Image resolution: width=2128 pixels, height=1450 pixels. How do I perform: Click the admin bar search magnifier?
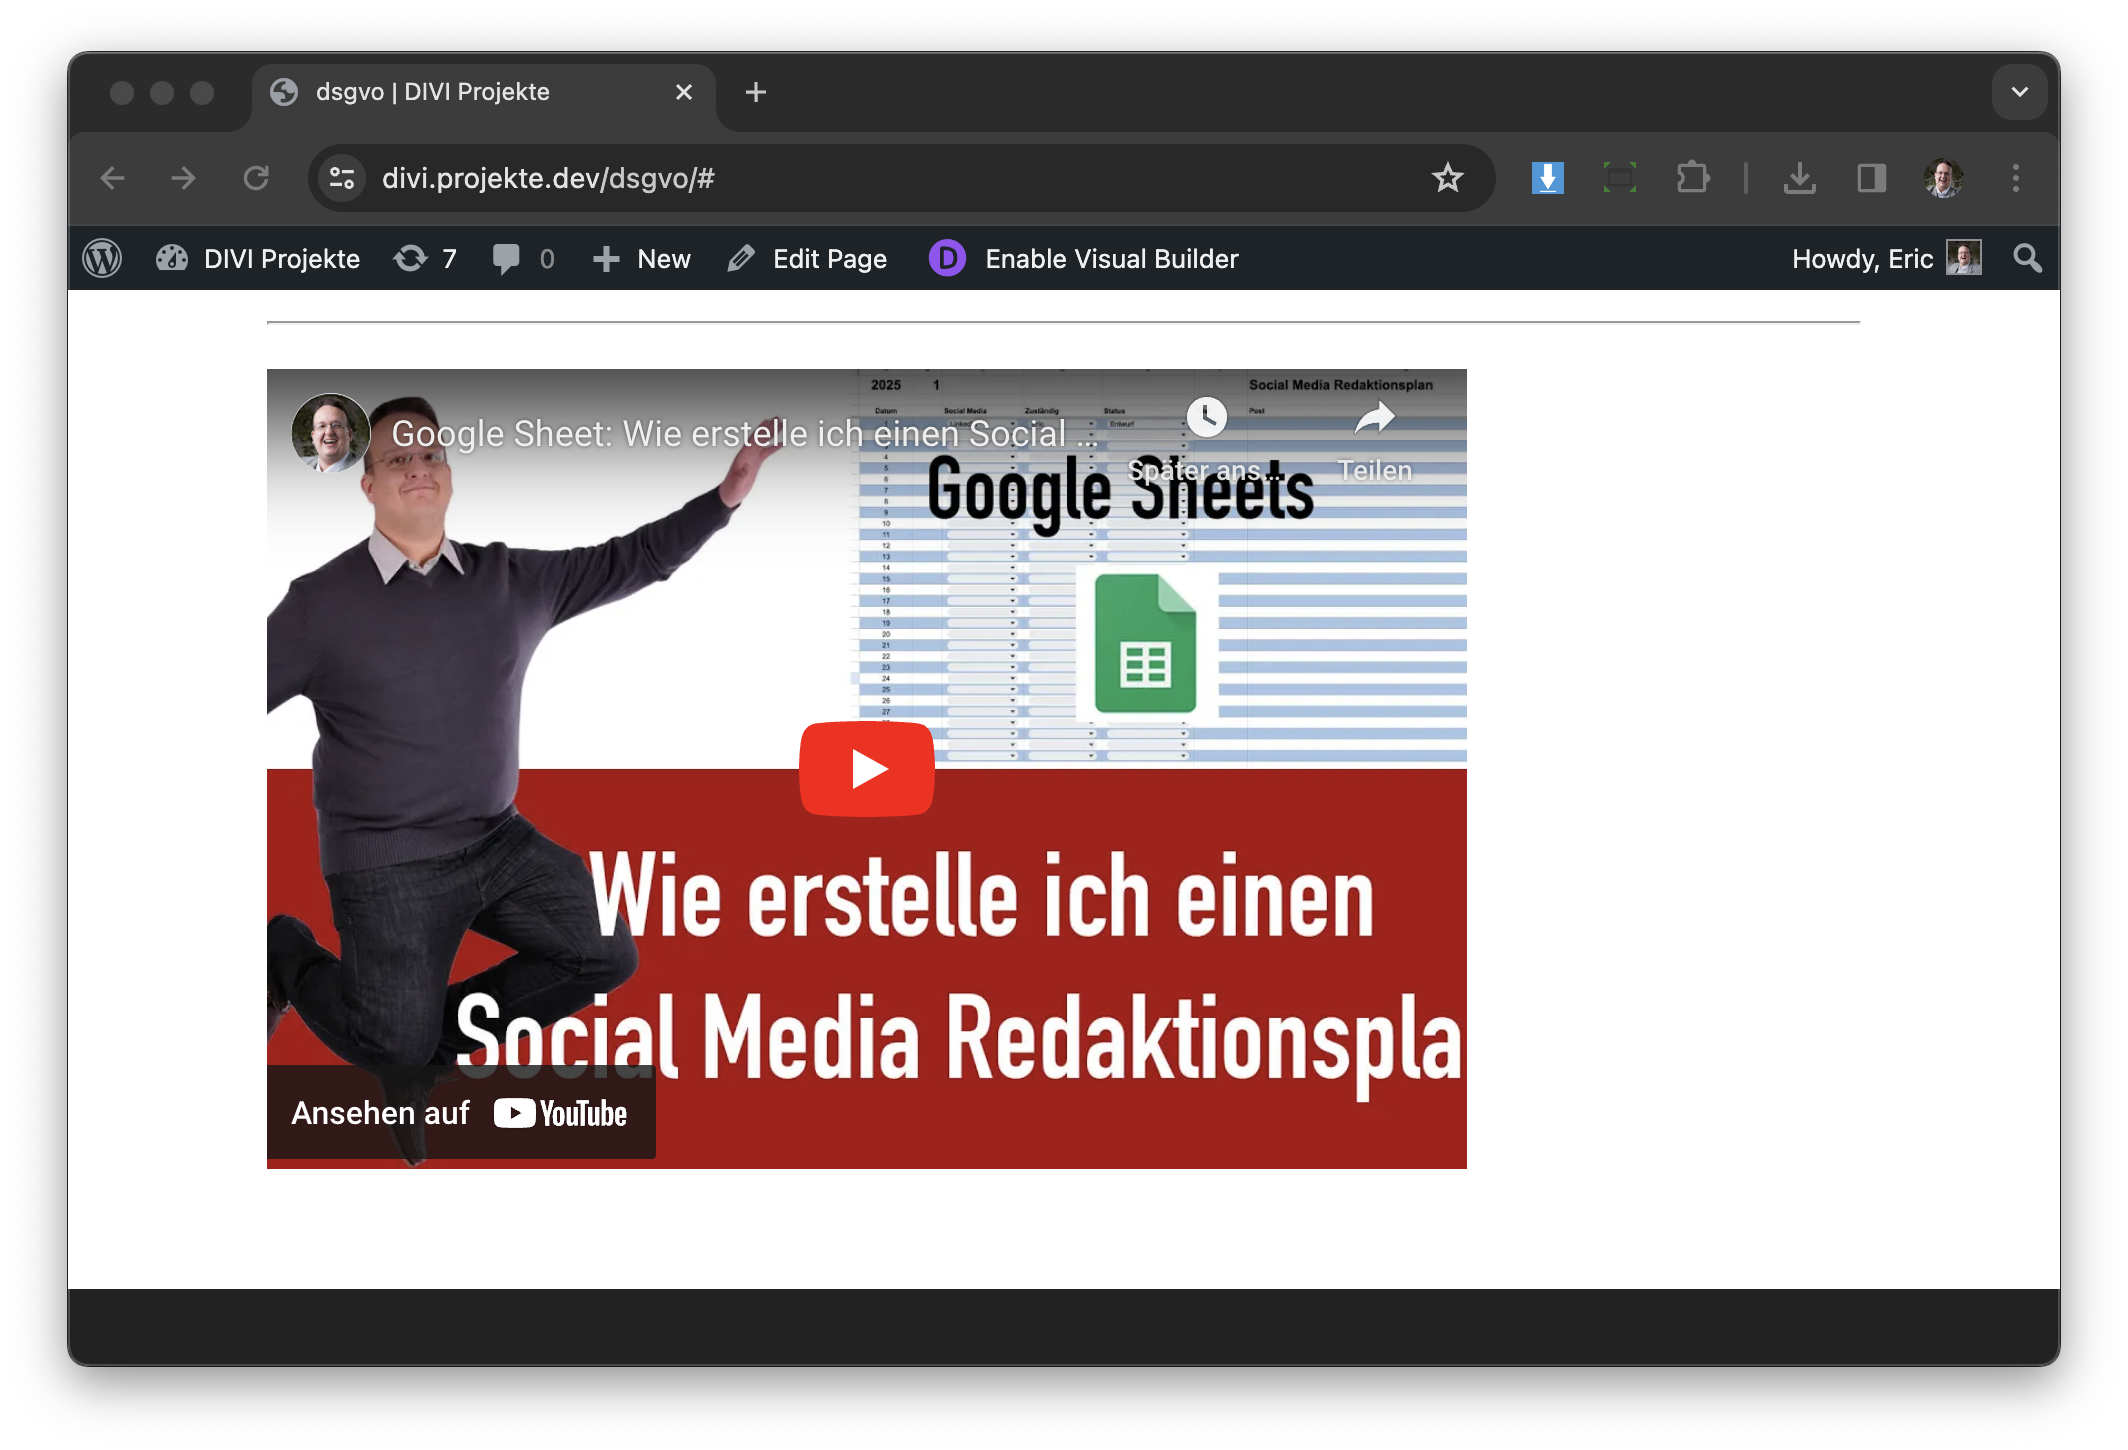click(2027, 259)
